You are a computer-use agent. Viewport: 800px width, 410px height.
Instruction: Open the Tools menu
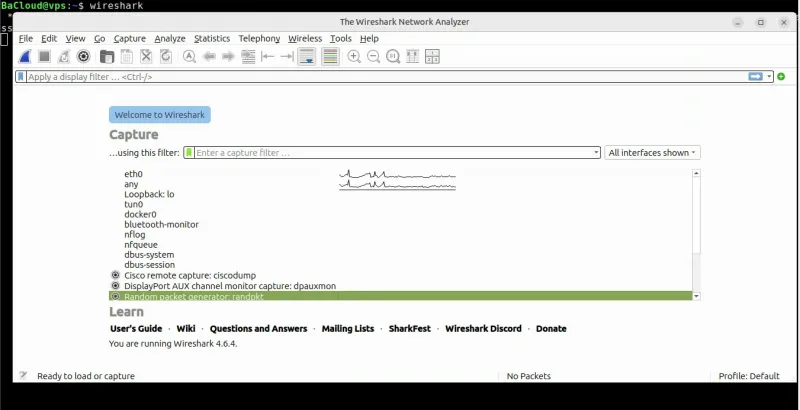pos(340,38)
